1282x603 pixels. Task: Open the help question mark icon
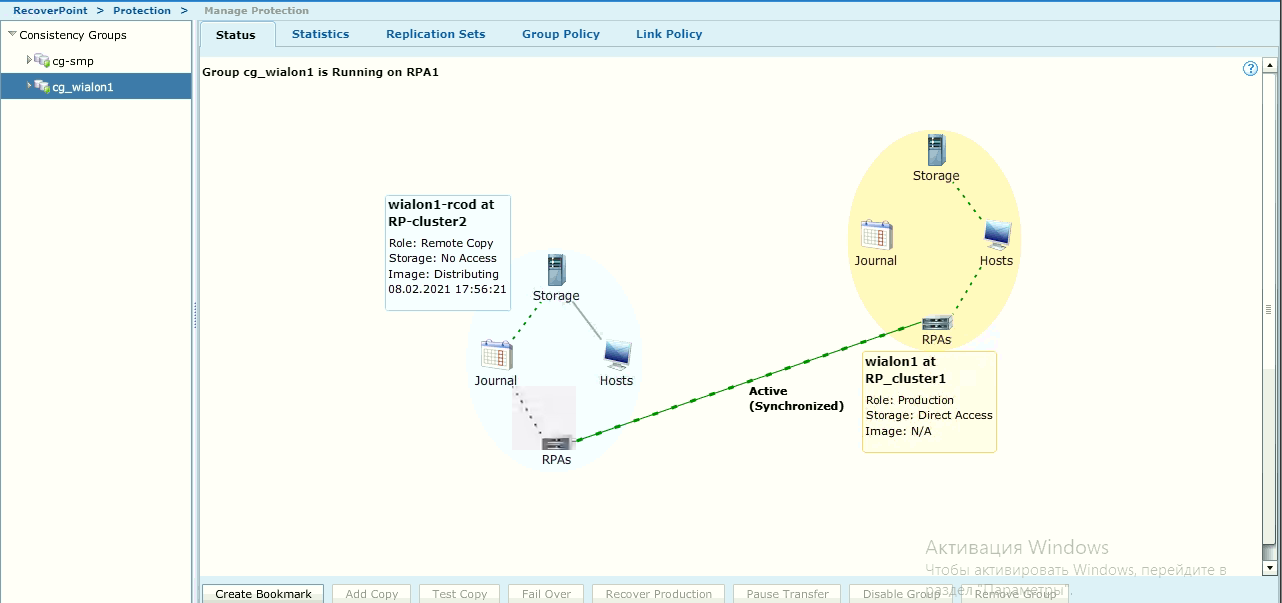(x=1250, y=69)
